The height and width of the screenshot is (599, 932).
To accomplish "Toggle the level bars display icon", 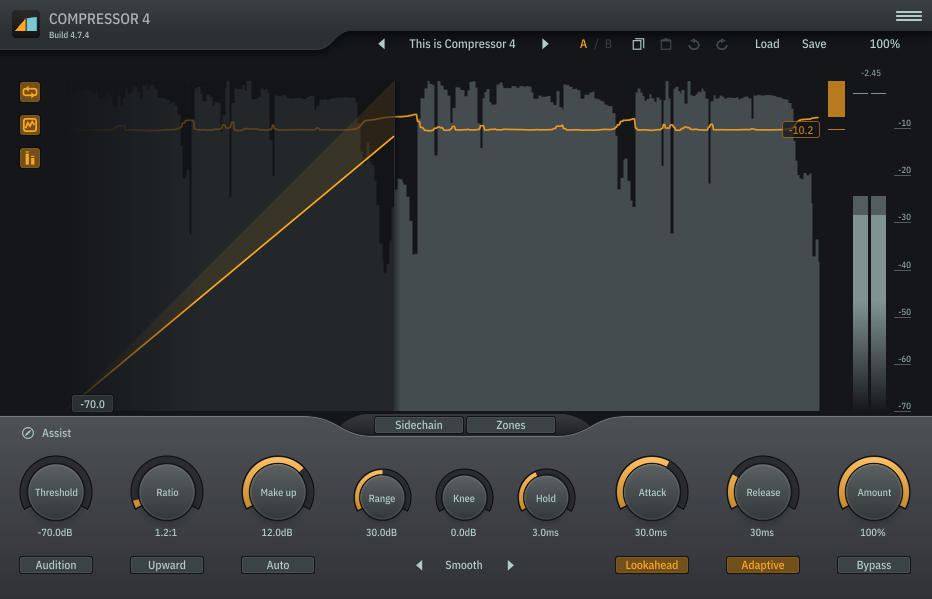I will click(x=30, y=158).
